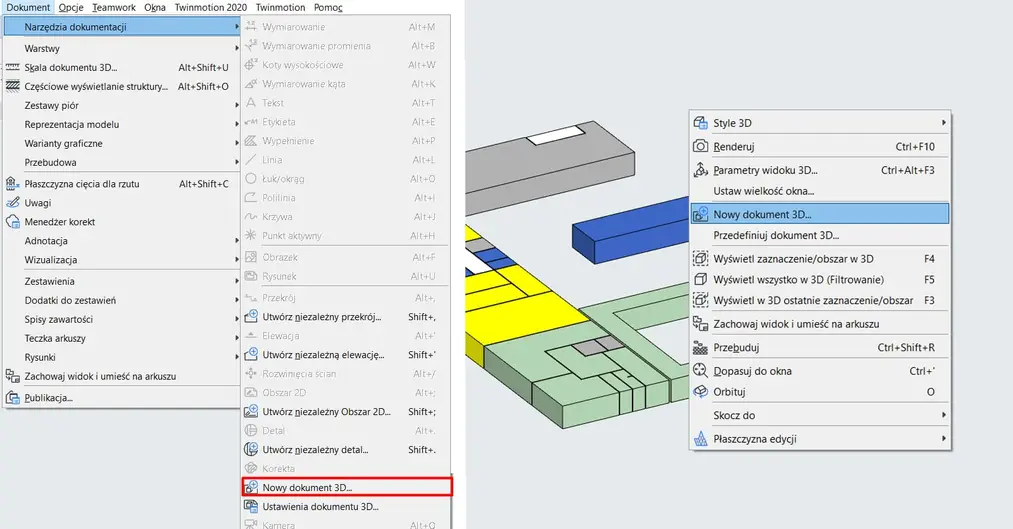This screenshot has height=529, width=1013.
Task: Click the Orbituj icon
Action: [x=700, y=391]
